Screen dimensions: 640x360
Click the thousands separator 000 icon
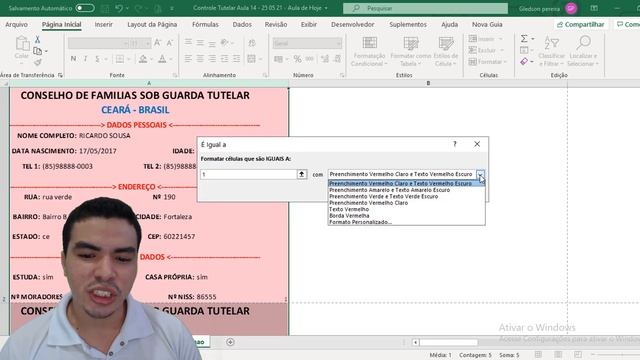(x=309, y=59)
